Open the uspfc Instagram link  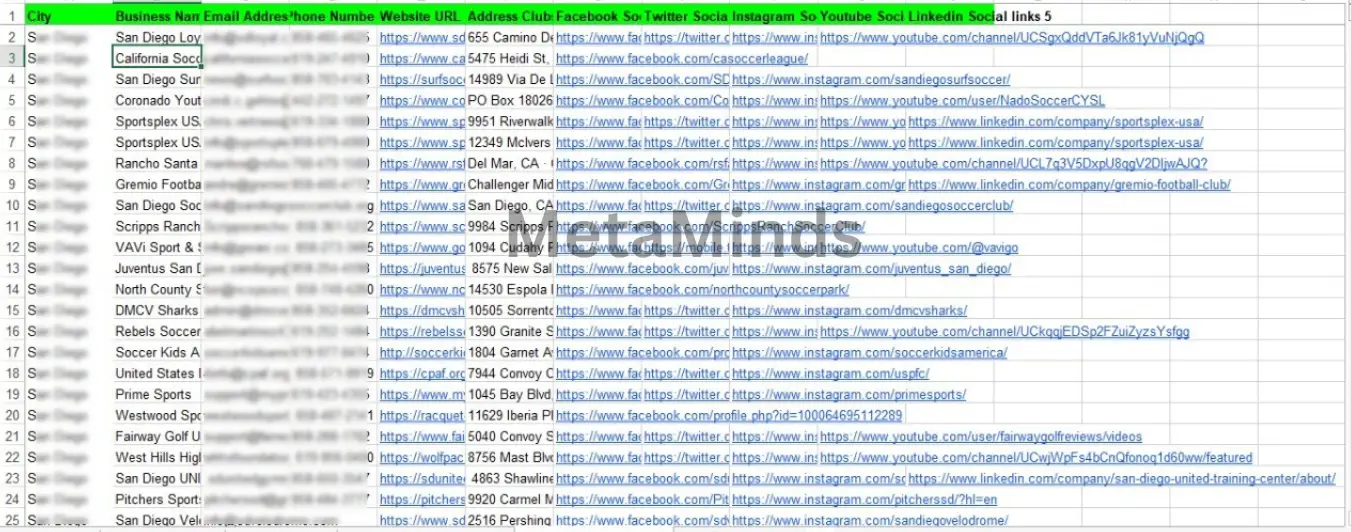tap(831, 374)
